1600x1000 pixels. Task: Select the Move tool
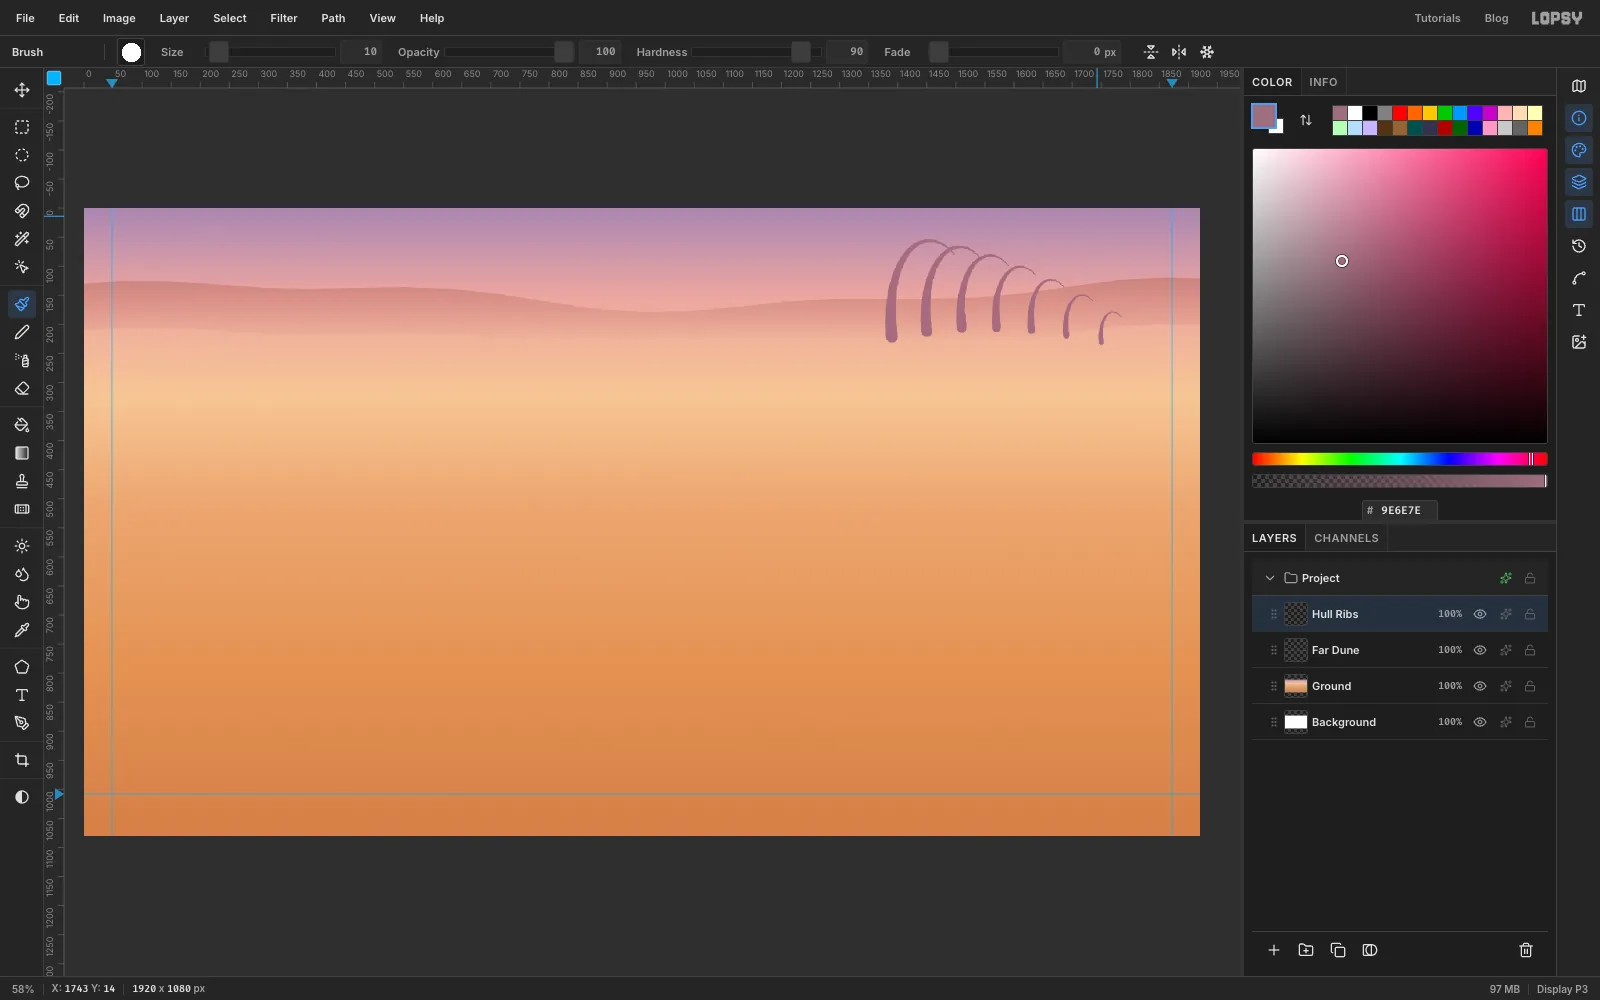click(x=21, y=90)
